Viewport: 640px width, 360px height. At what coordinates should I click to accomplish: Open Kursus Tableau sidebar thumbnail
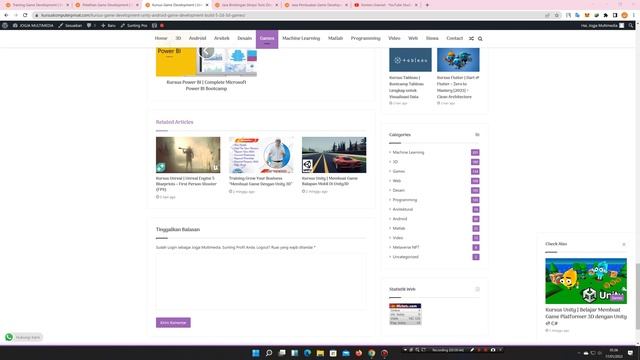(x=410, y=60)
